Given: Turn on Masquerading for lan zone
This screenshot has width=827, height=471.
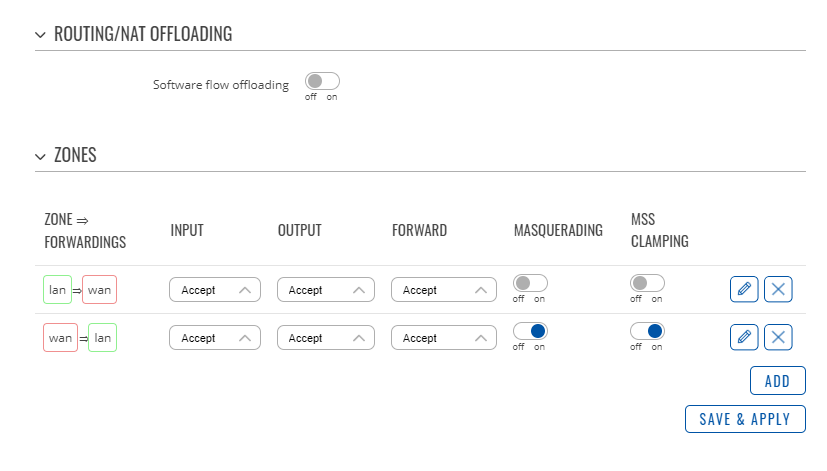Looking at the screenshot, I should coord(530,283).
